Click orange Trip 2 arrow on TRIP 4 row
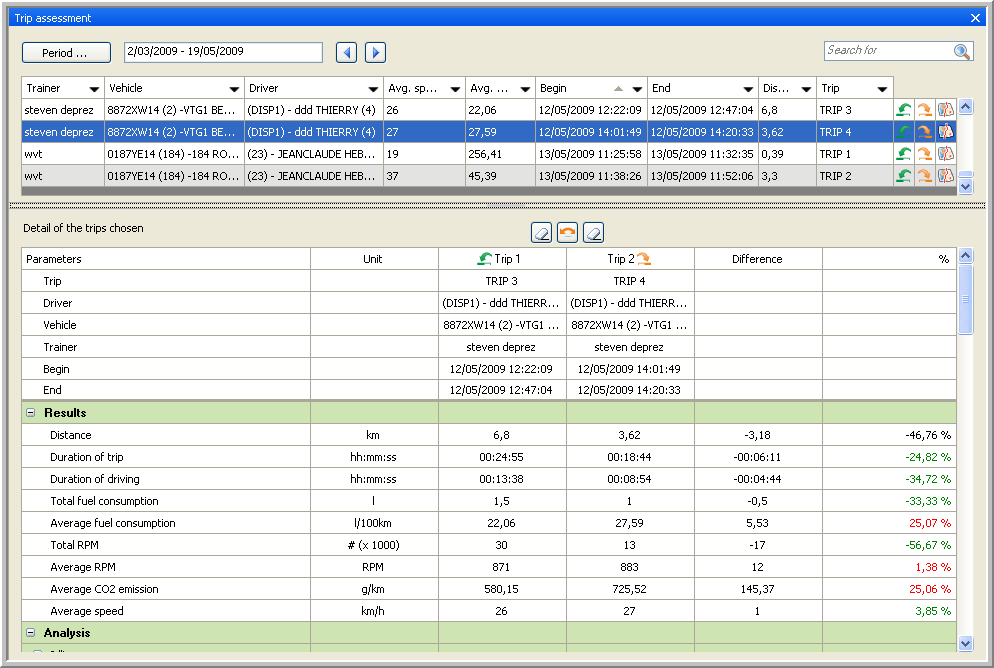This screenshot has height=668, width=994. coord(925,132)
